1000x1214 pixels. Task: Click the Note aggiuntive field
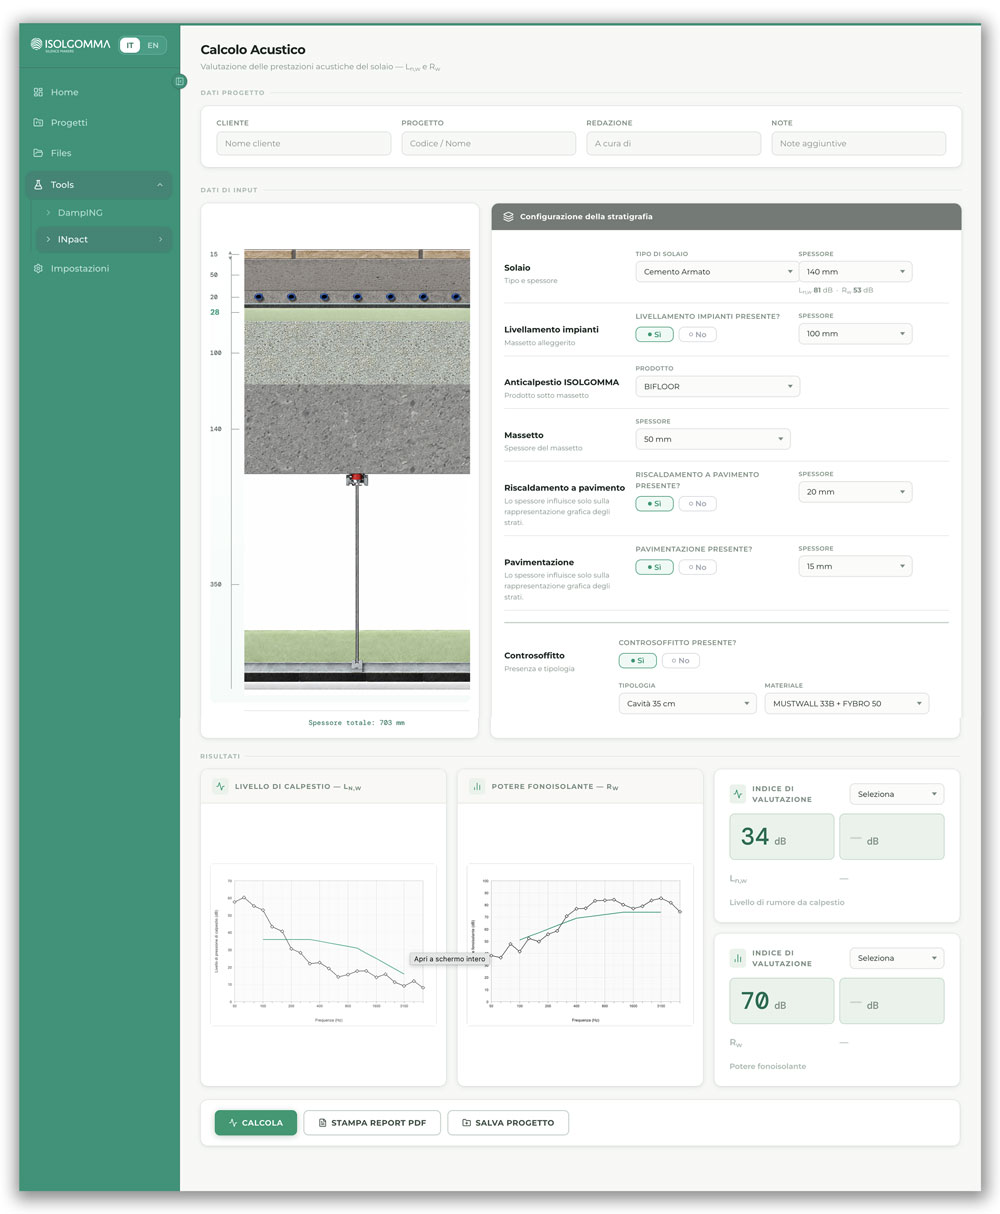(x=859, y=143)
